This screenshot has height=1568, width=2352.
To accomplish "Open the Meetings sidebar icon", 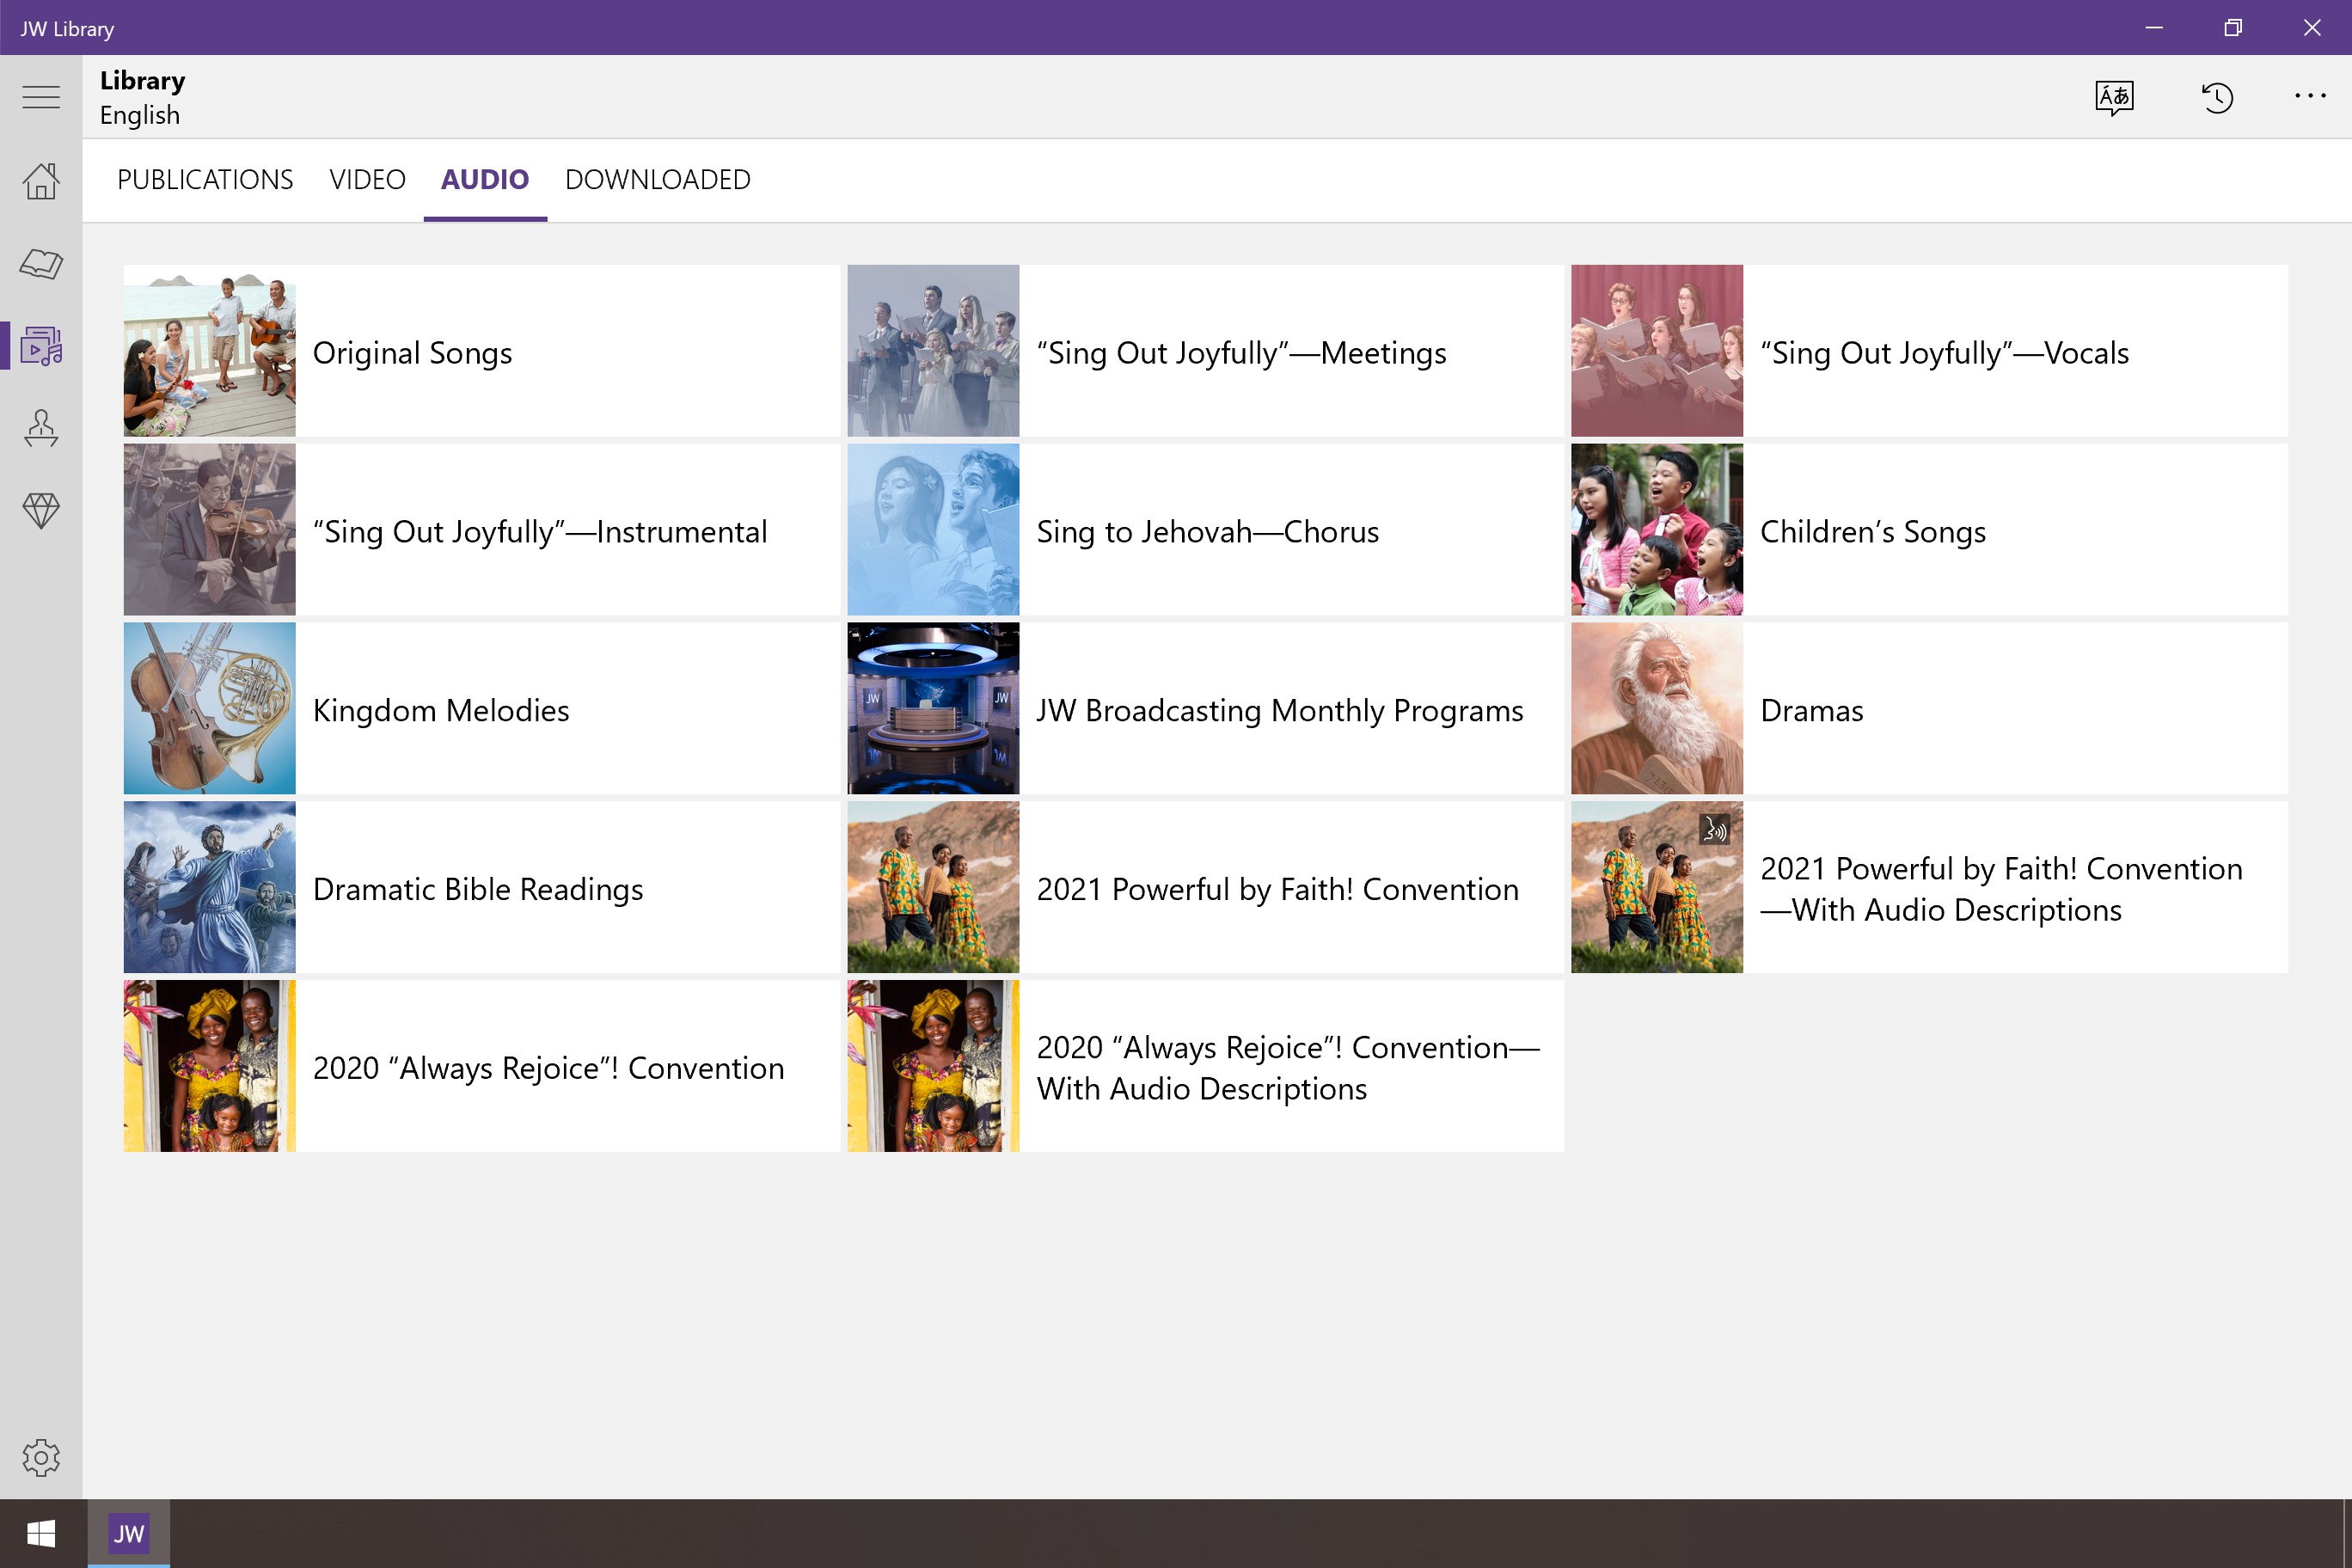I will (41, 428).
